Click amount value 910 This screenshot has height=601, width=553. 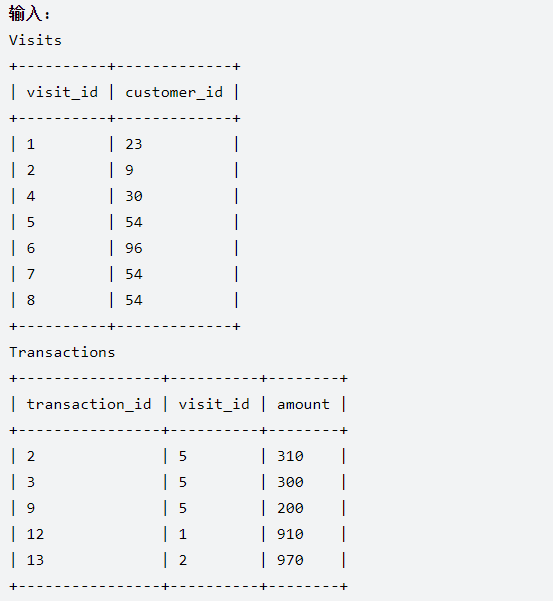(x=290, y=534)
